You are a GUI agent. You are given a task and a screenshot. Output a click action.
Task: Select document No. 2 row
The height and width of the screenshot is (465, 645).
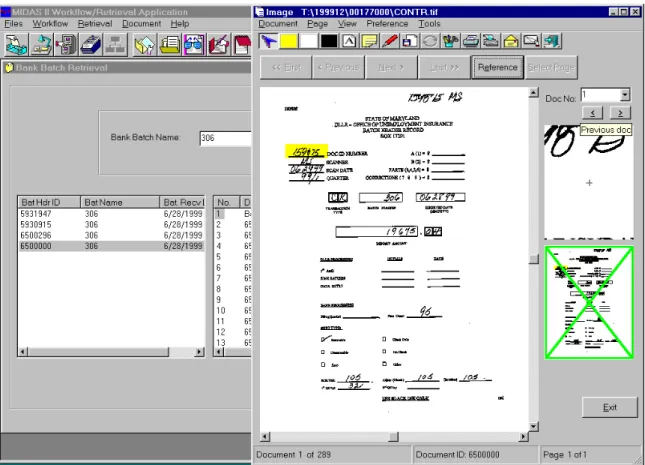coord(232,225)
